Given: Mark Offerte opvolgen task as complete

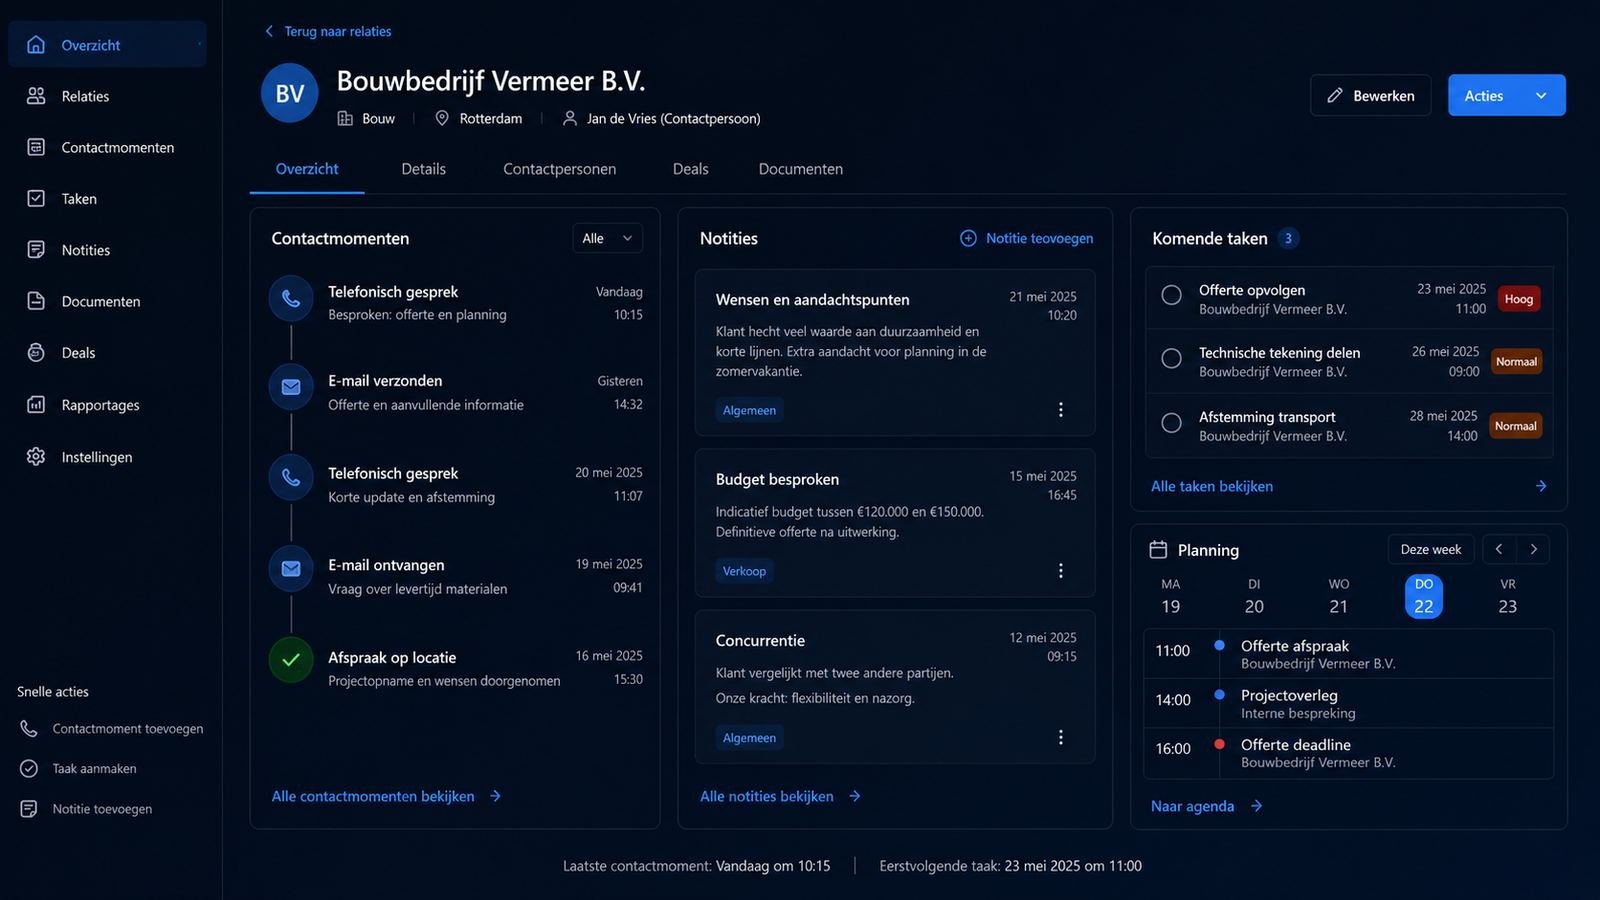Looking at the screenshot, I should click(x=1171, y=295).
